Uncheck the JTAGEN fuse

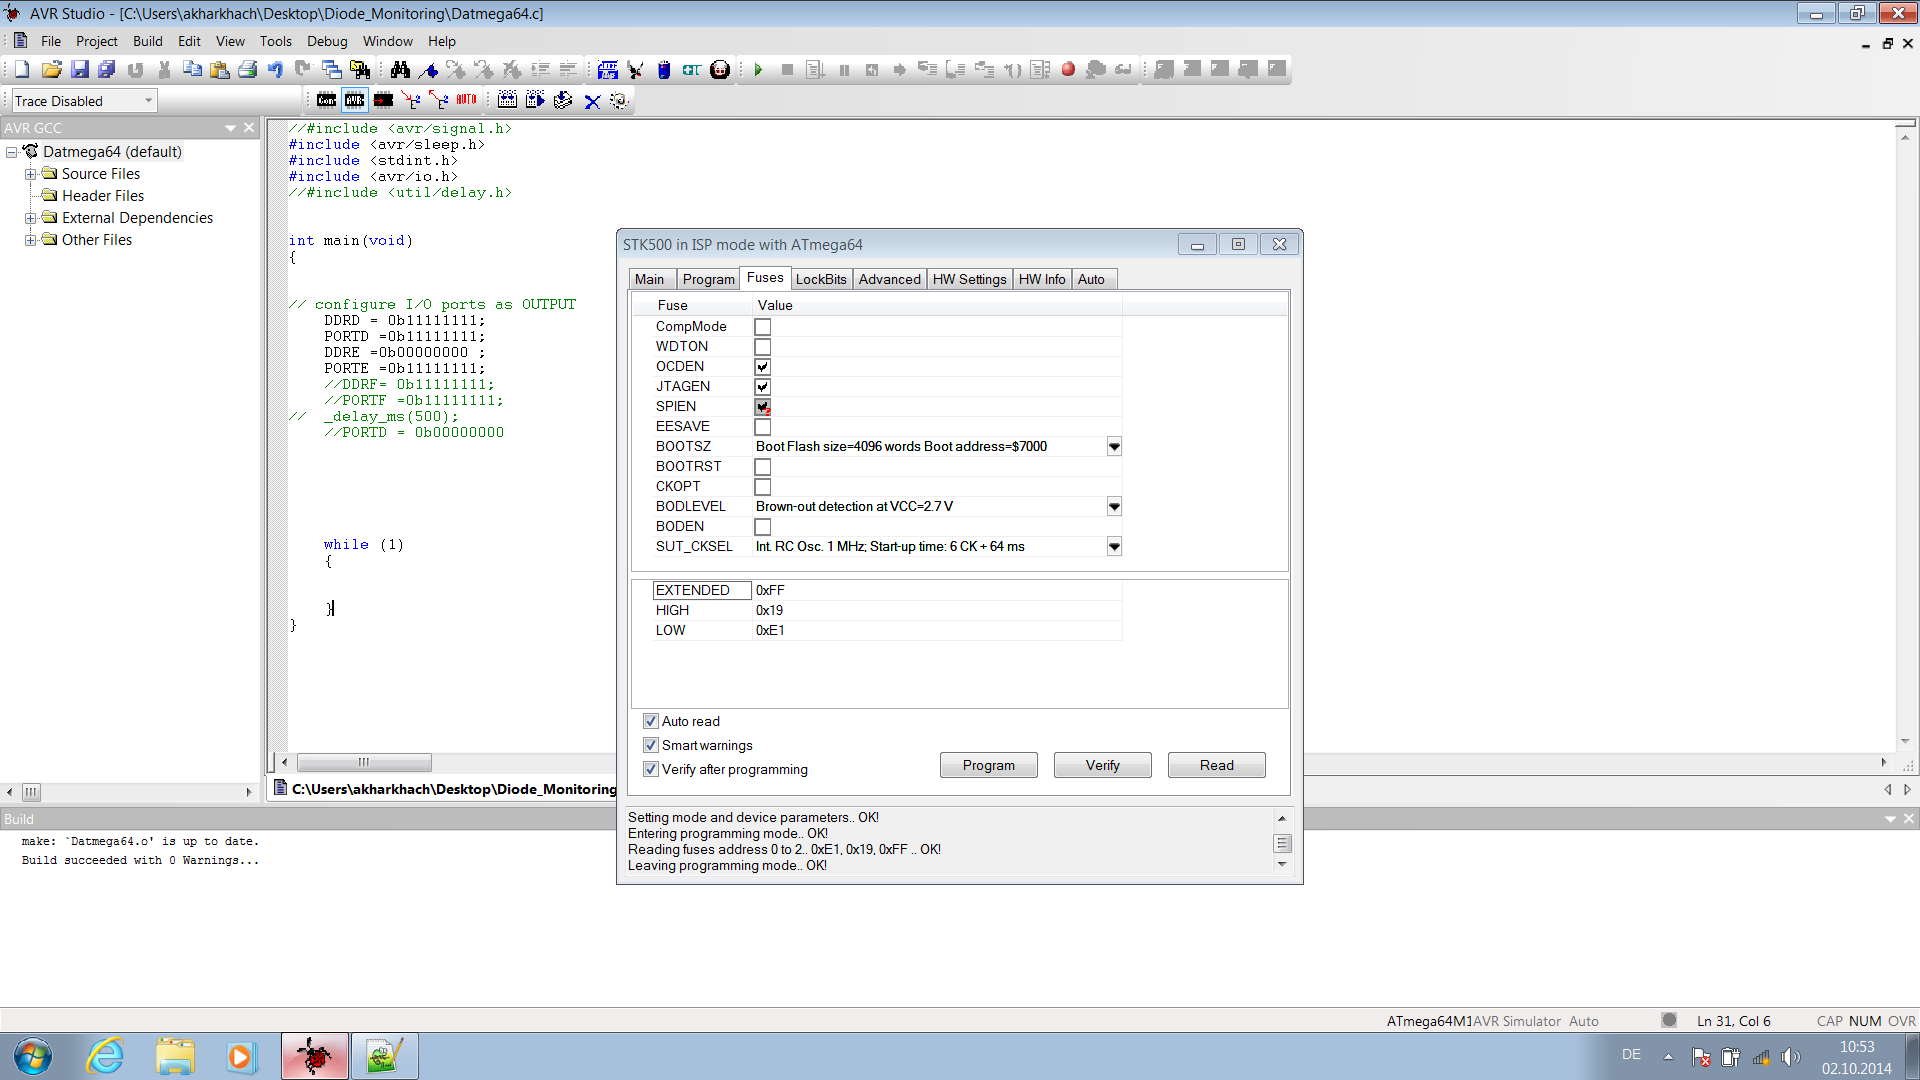pyautogui.click(x=762, y=387)
